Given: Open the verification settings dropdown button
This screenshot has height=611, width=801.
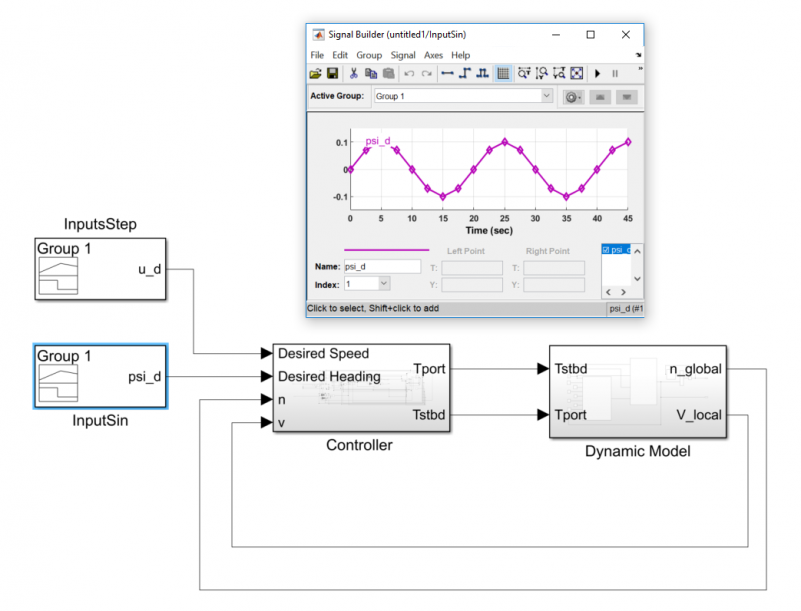Looking at the screenshot, I should pos(573,97).
